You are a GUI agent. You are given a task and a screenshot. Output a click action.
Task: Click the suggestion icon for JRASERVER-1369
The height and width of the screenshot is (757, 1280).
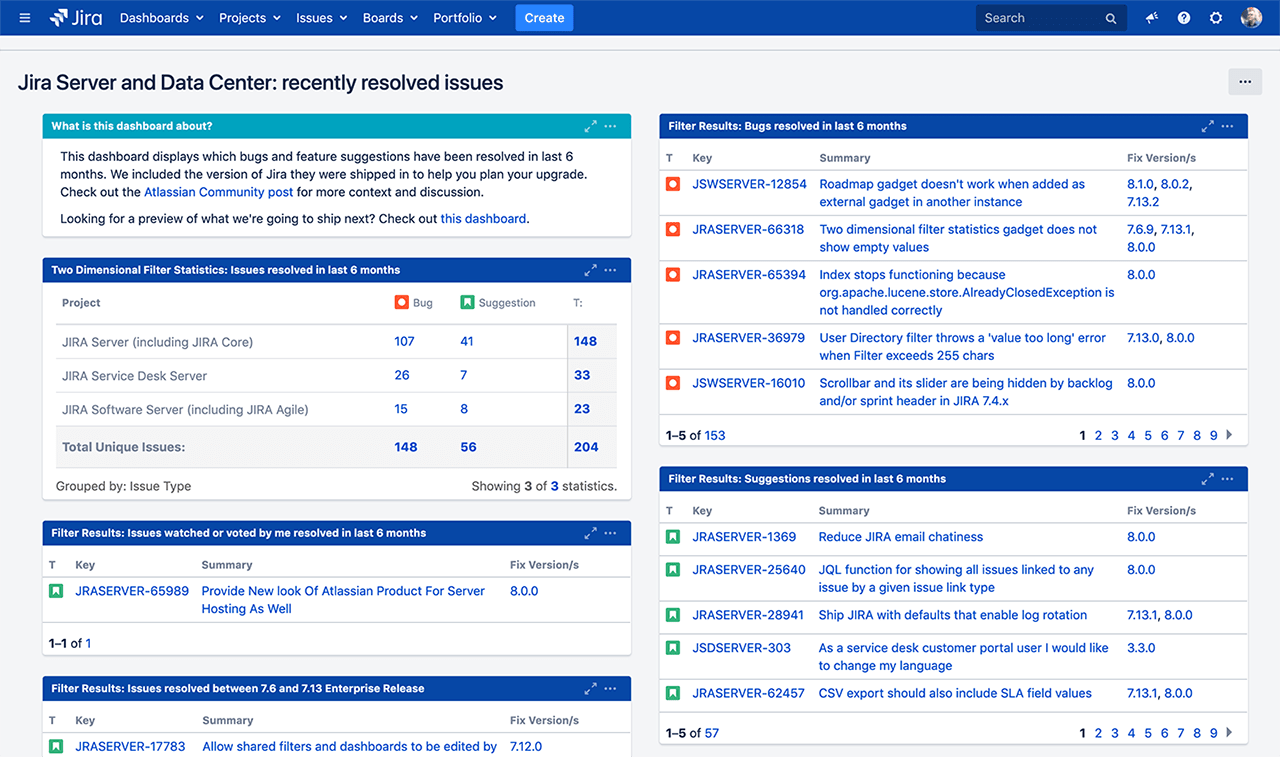[x=673, y=537]
